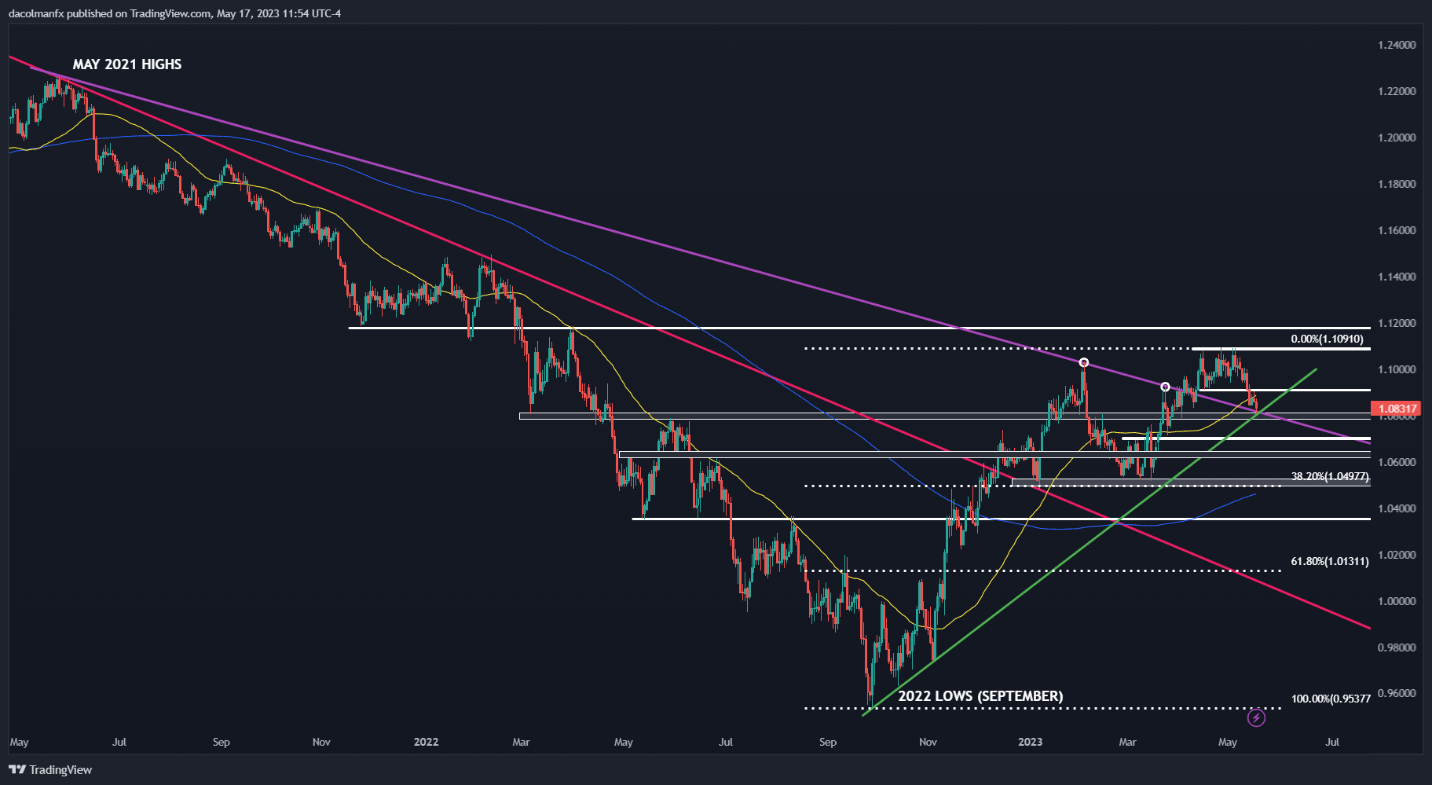Click the 2022 LOWS (SEPTEMBER) annotation text
The image size is (1432, 785).
click(x=981, y=696)
